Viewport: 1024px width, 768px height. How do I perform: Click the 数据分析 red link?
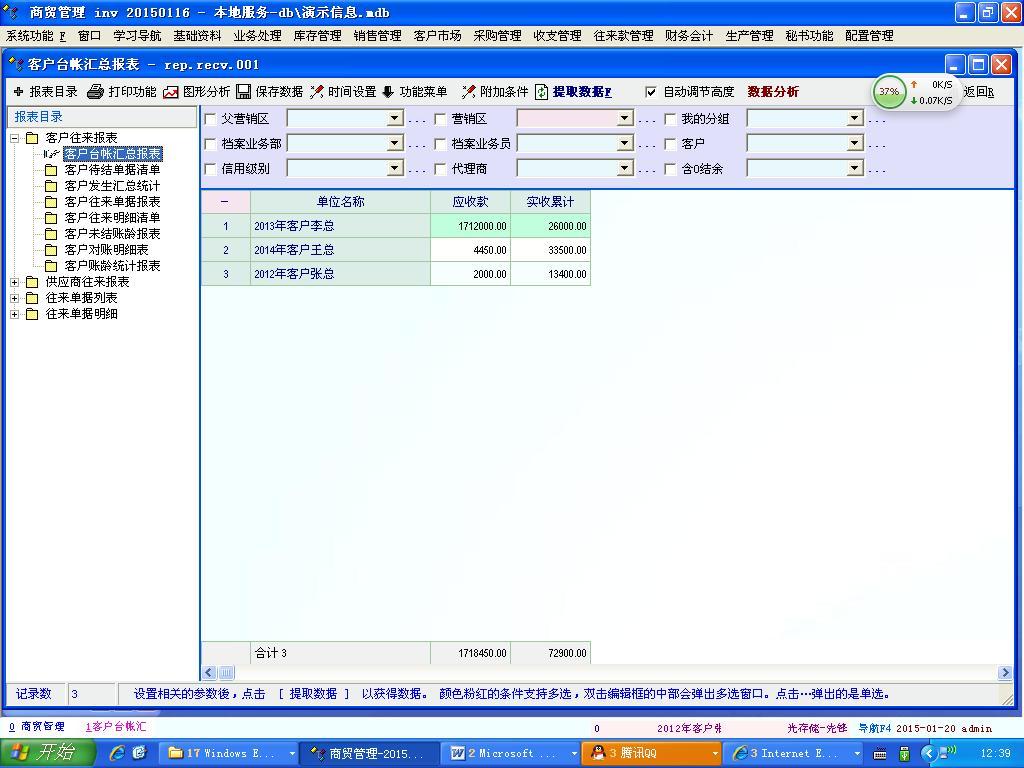[773, 92]
